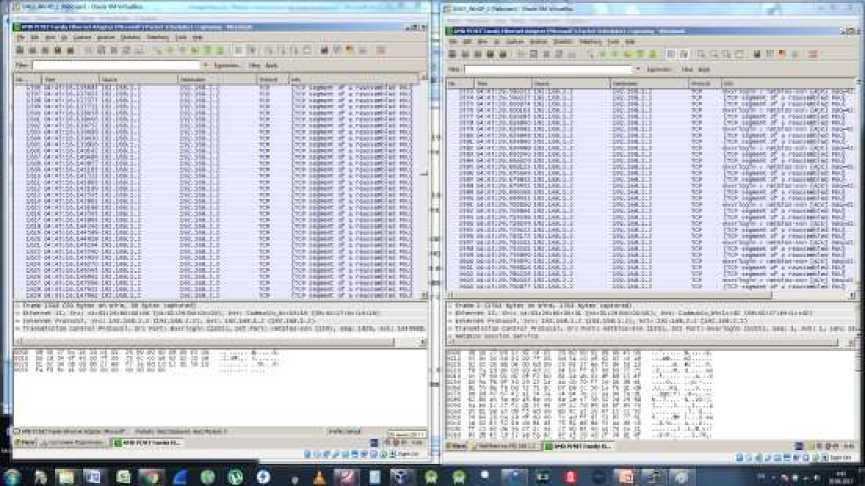Expand Internet Protocol row in left packet details
This screenshot has height=486, width=865.
(x=18, y=321)
